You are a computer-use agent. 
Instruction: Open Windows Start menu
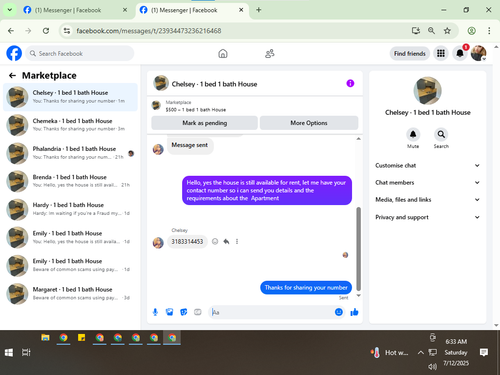(x=9, y=352)
